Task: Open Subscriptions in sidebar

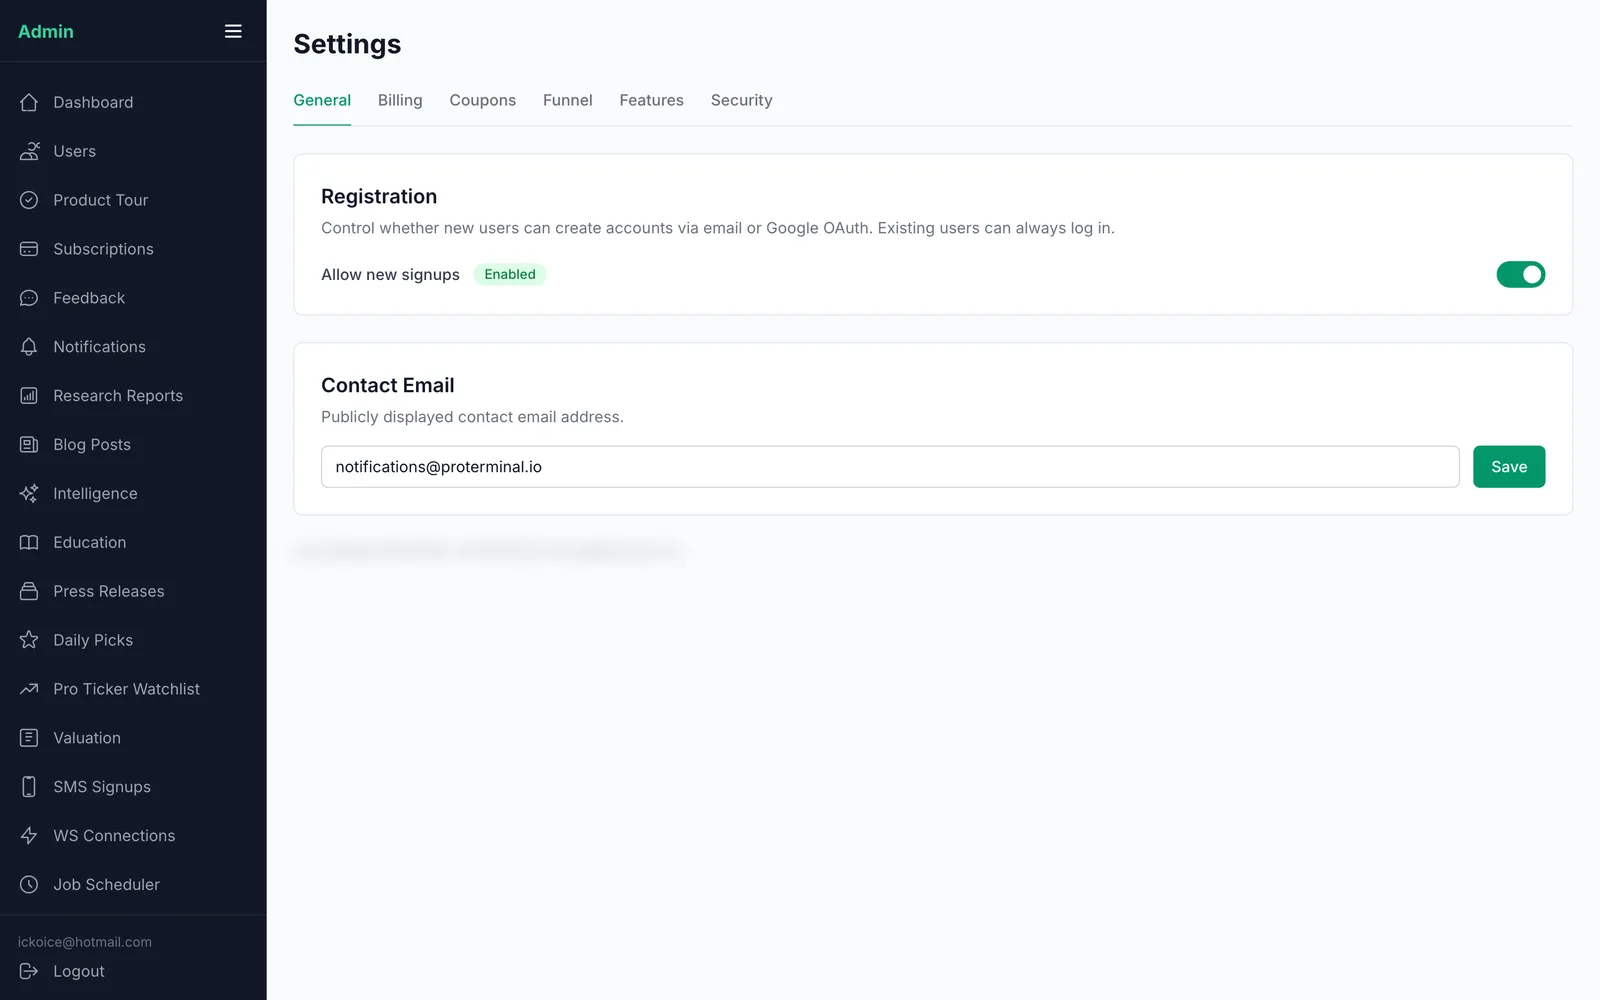Action: (x=103, y=249)
